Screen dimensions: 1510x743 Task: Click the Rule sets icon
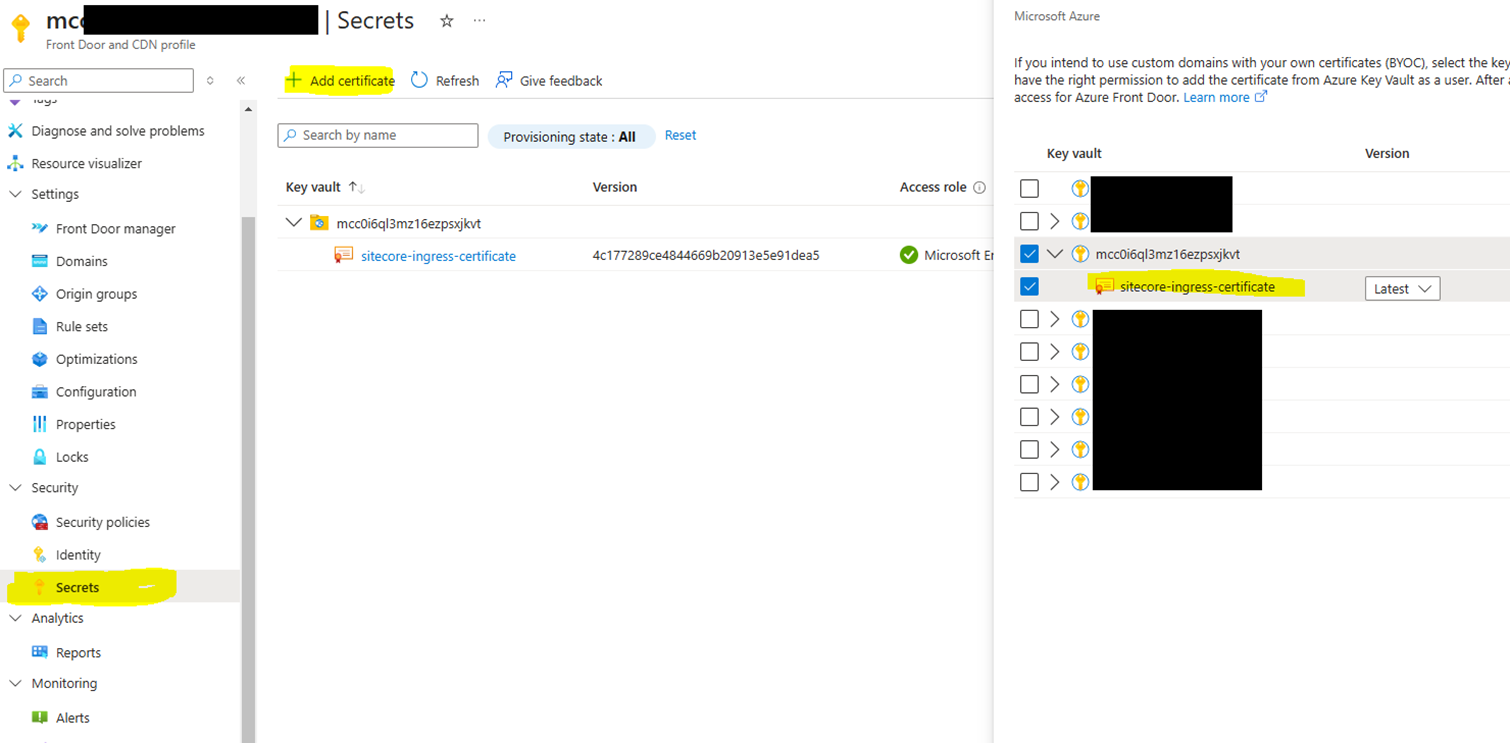point(40,326)
